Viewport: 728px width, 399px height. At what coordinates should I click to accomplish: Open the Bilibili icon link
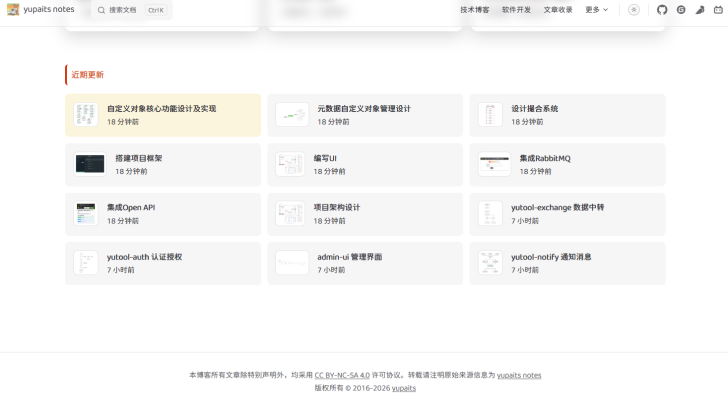(718, 10)
